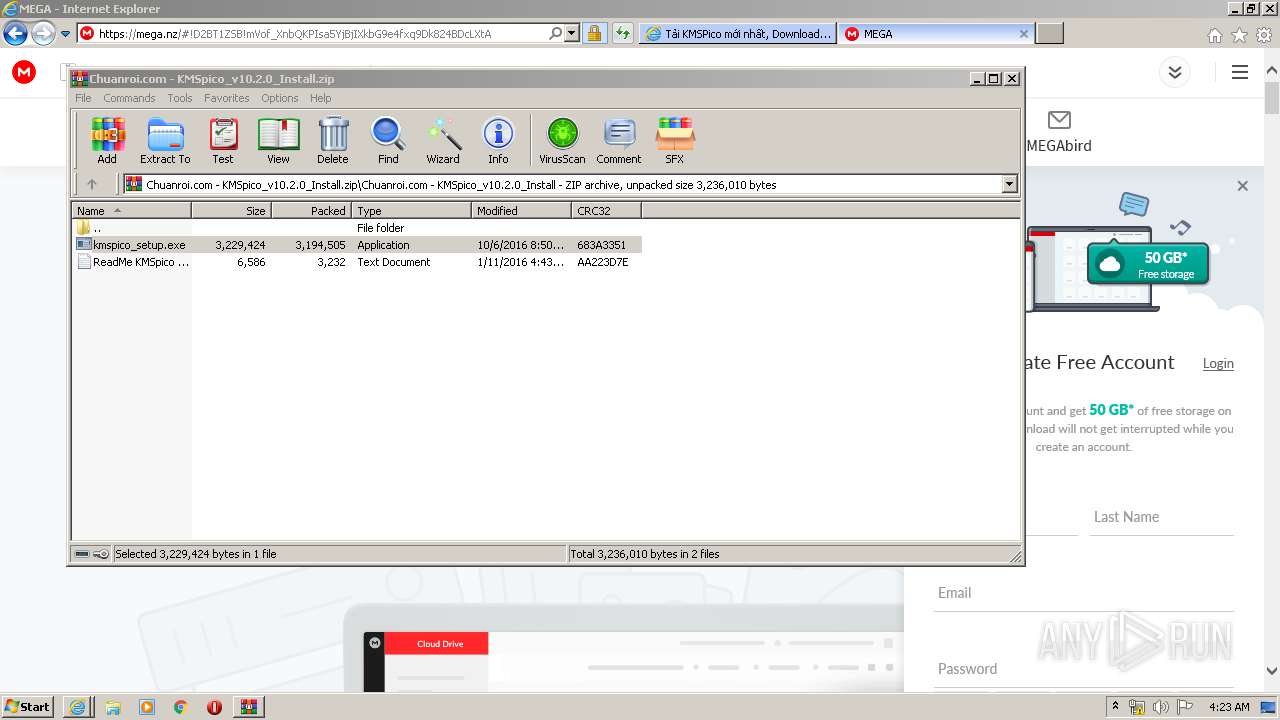Open the MEGAbird mail icon

tap(1059, 120)
